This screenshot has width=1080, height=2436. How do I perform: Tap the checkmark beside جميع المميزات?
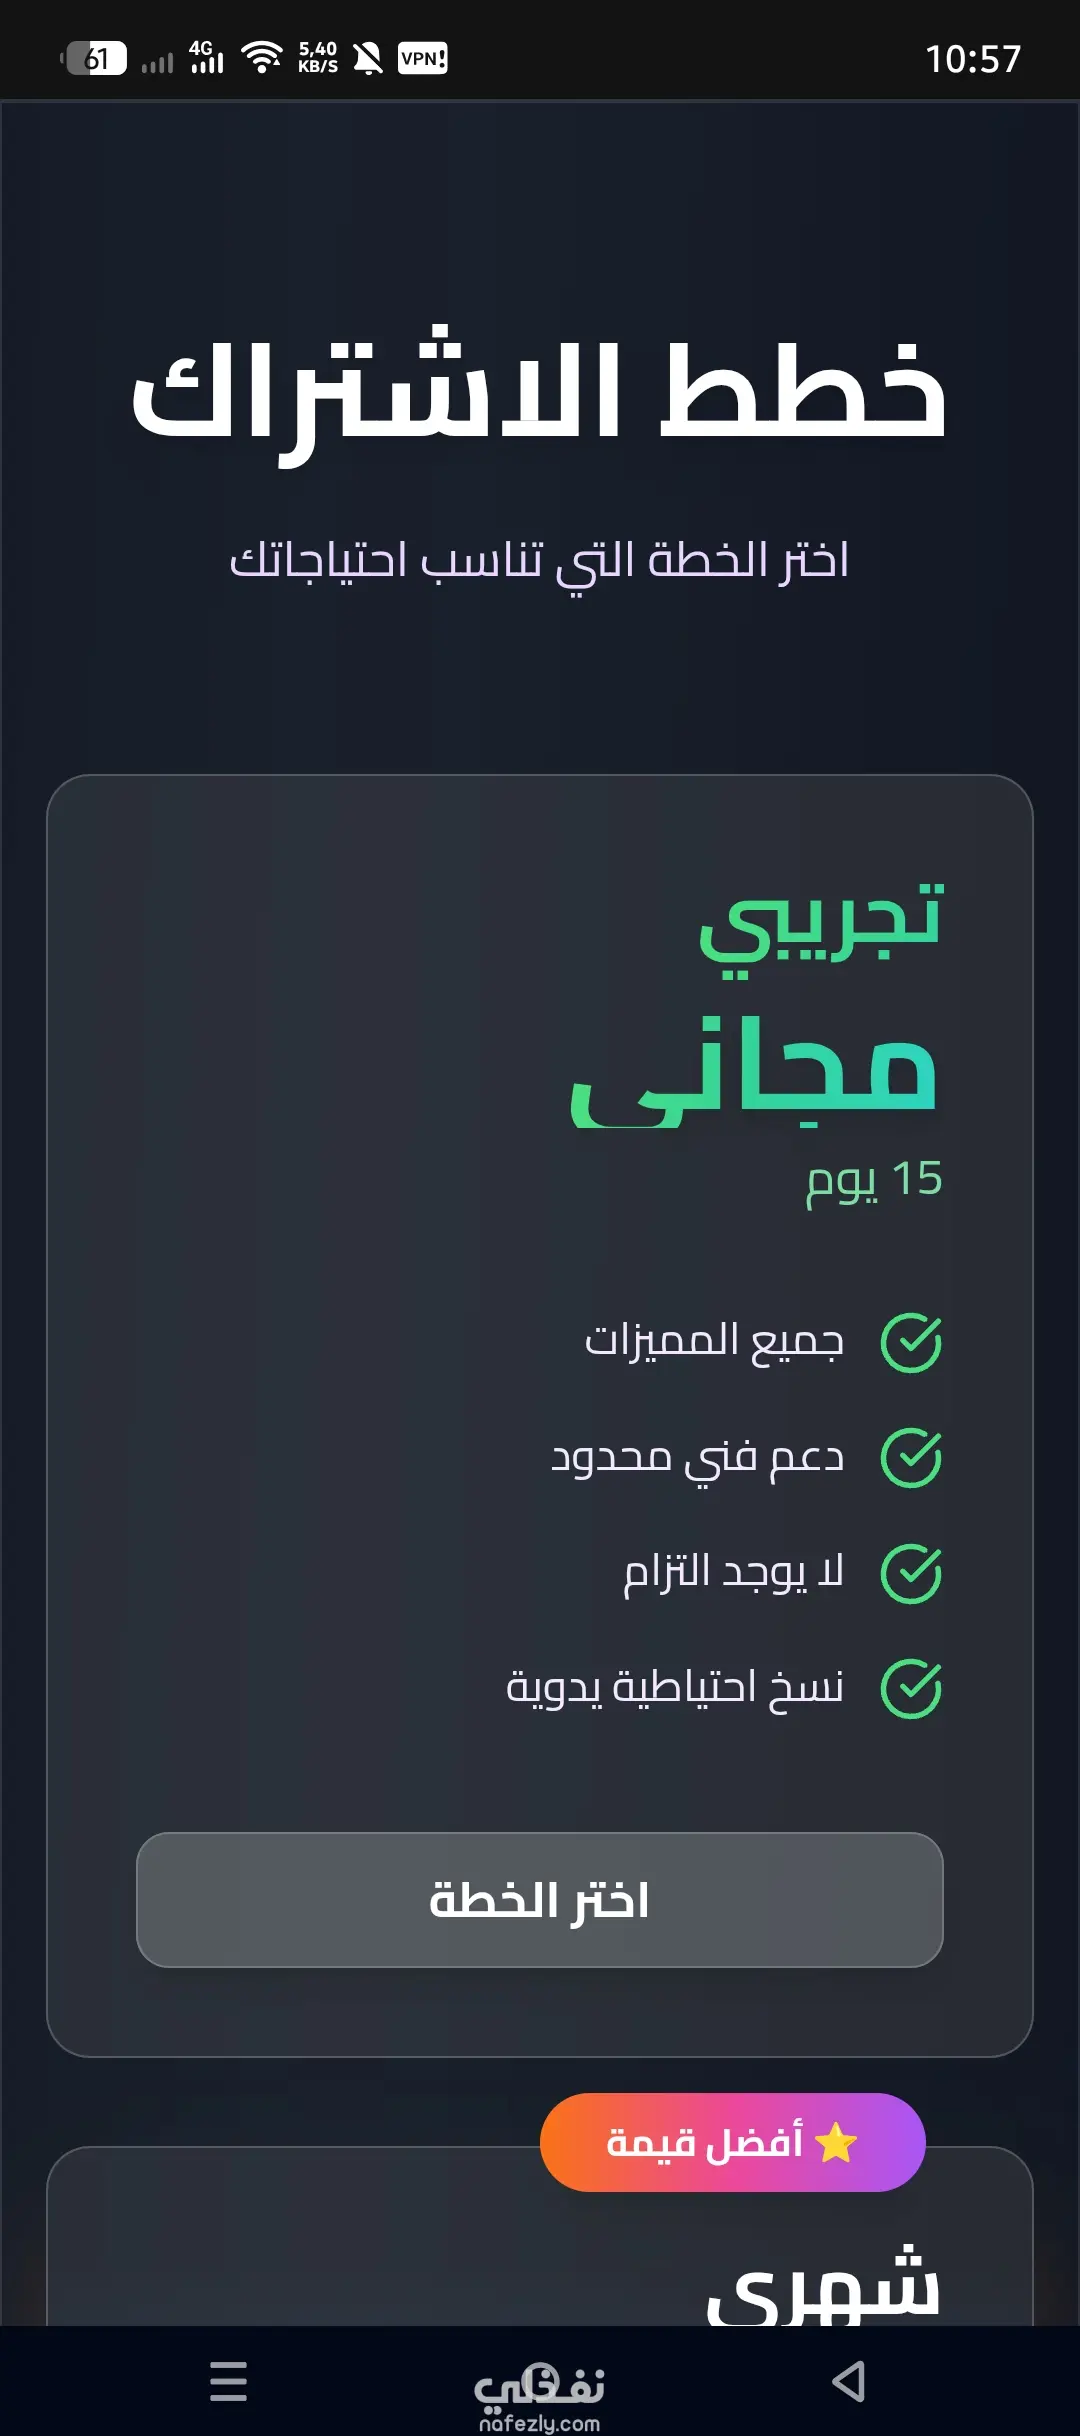(910, 1343)
